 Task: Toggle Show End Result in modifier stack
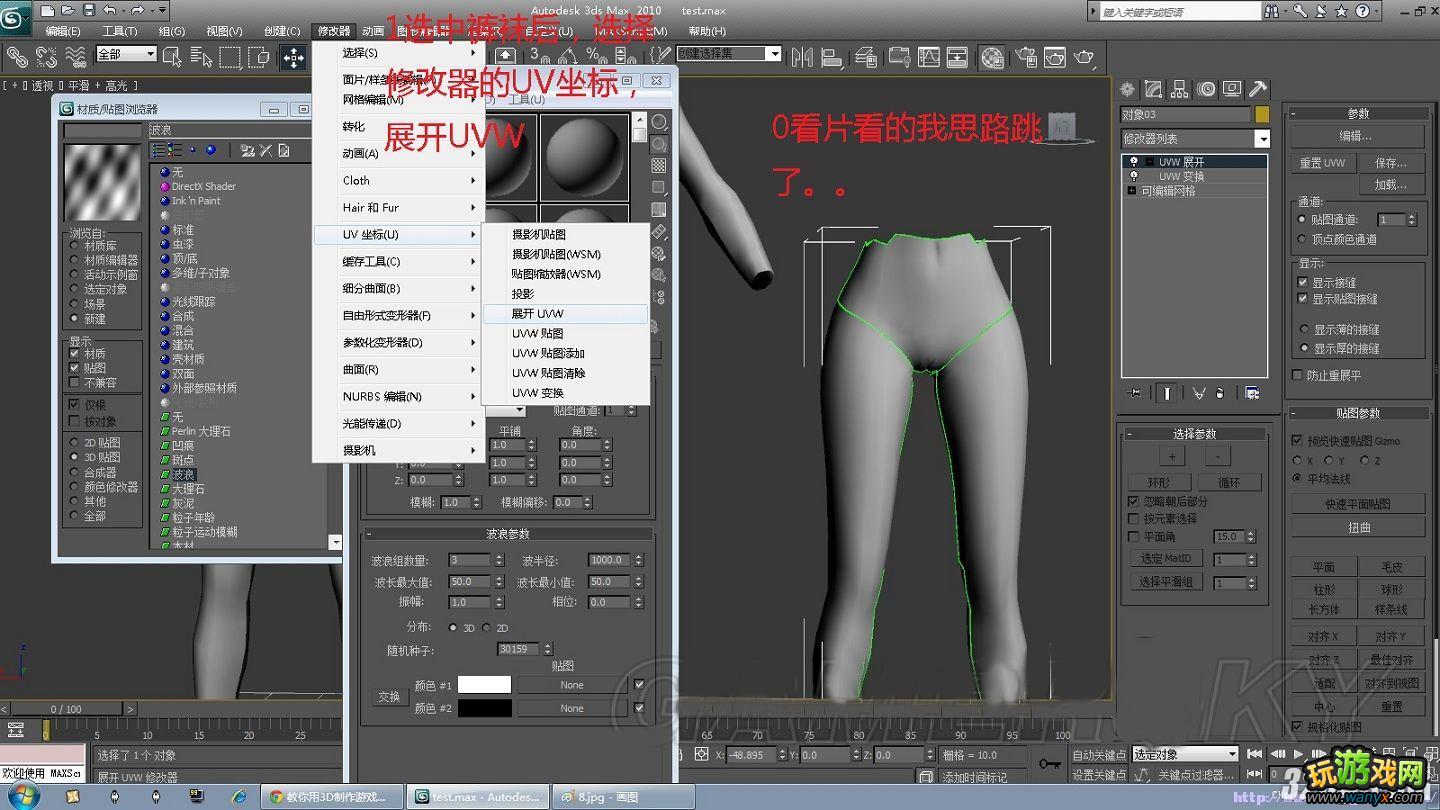pos(1166,394)
